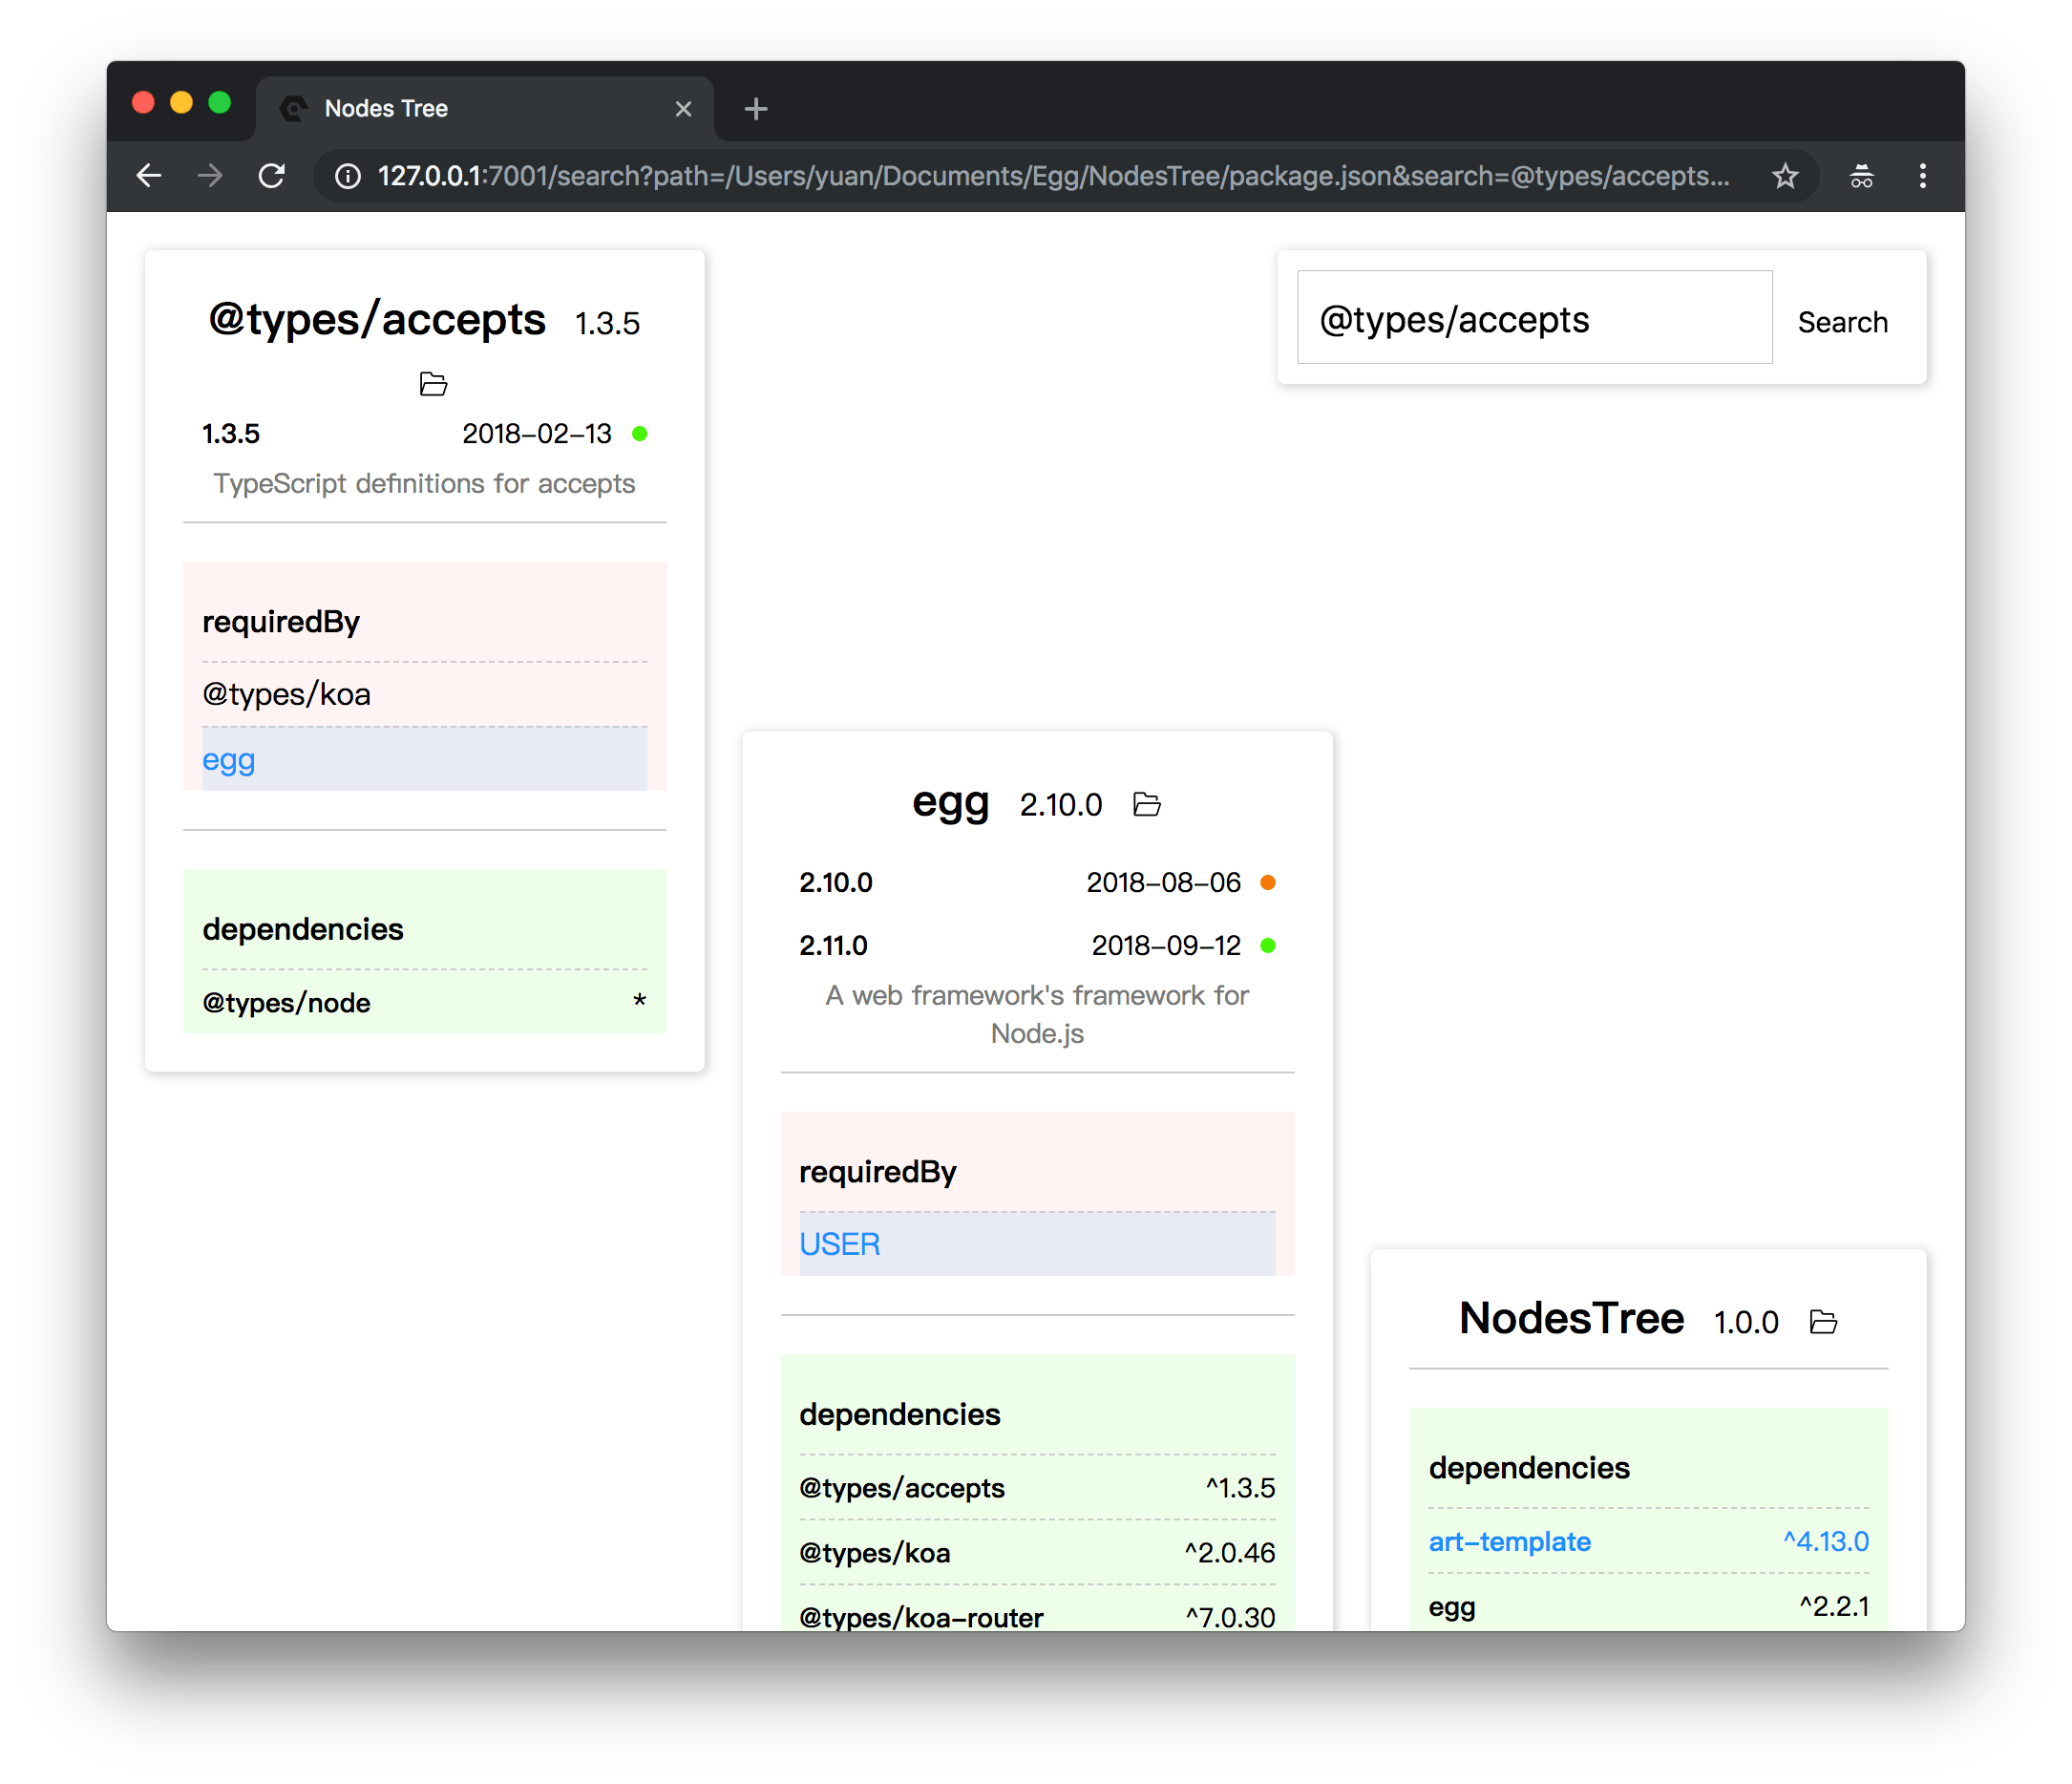
Task: Click ^2.2.1 version of egg
Action: coord(1833,1606)
